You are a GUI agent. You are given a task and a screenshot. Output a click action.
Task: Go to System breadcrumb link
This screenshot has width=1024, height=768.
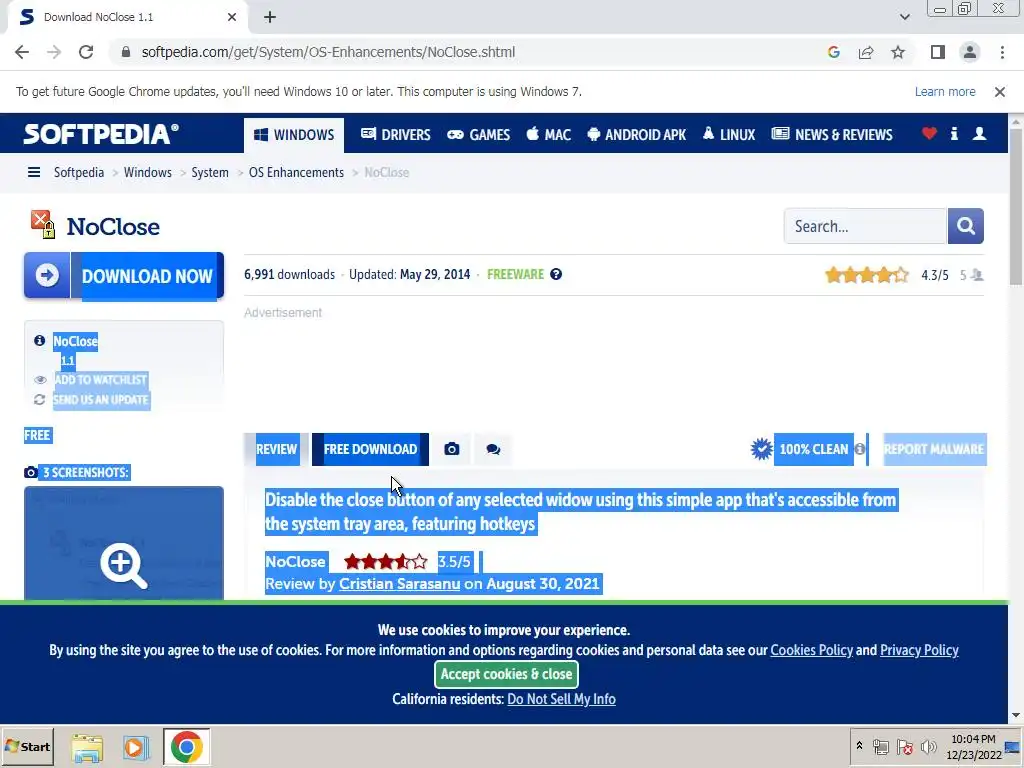[210, 172]
